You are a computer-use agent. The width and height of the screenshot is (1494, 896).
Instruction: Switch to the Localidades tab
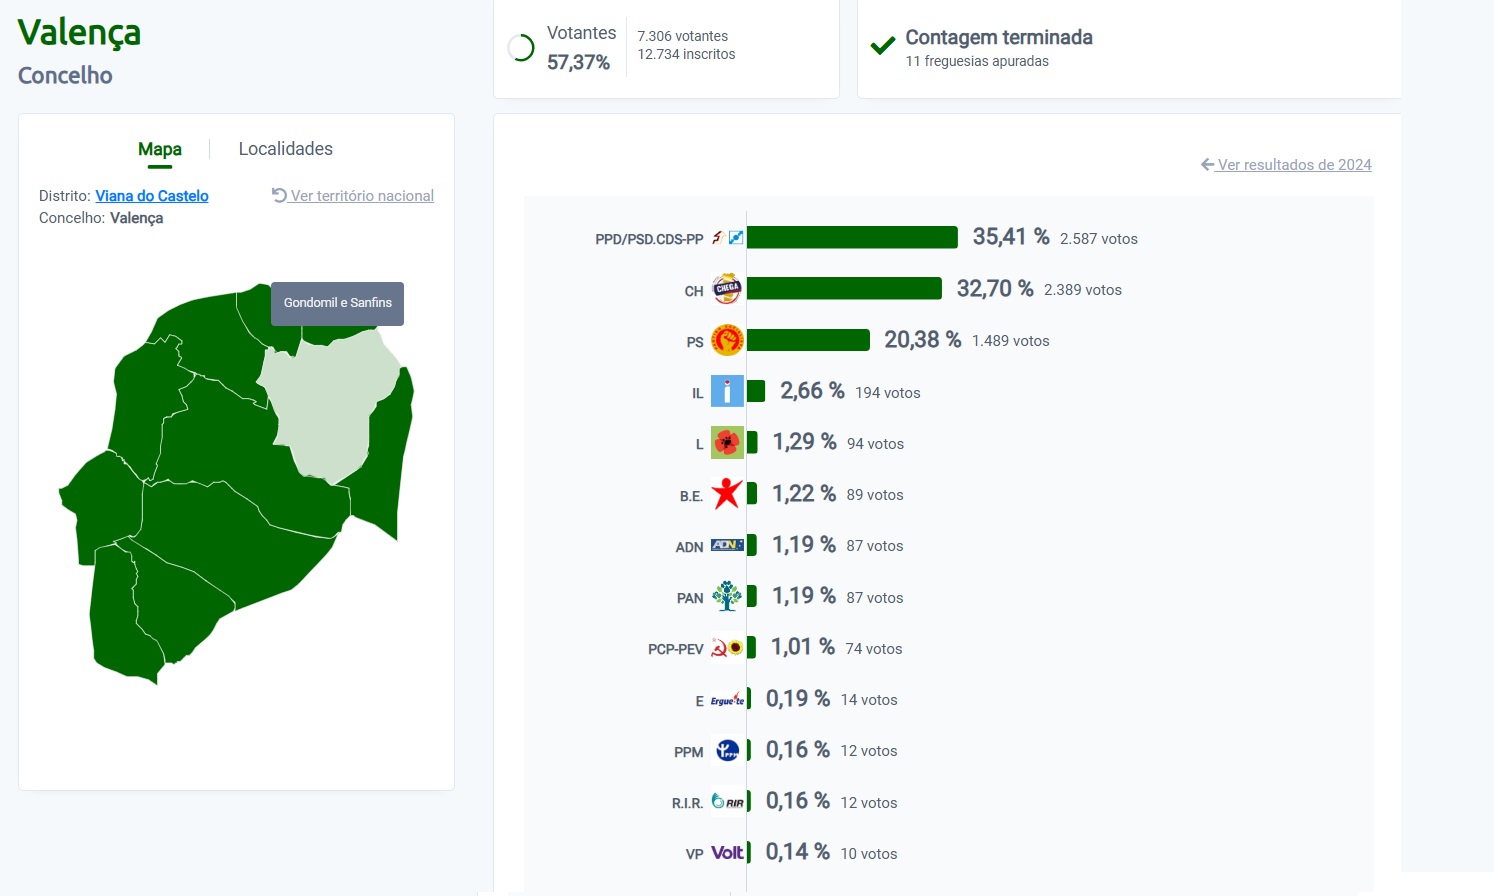pyautogui.click(x=285, y=149)
